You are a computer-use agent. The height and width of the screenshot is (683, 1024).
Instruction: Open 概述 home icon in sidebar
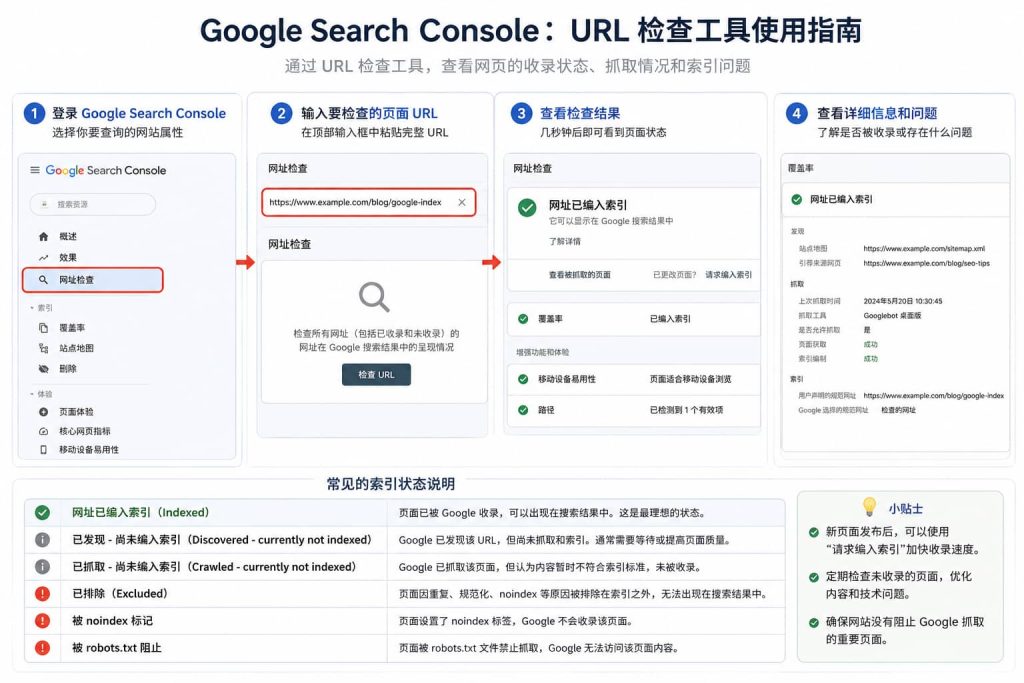(43, 236)
